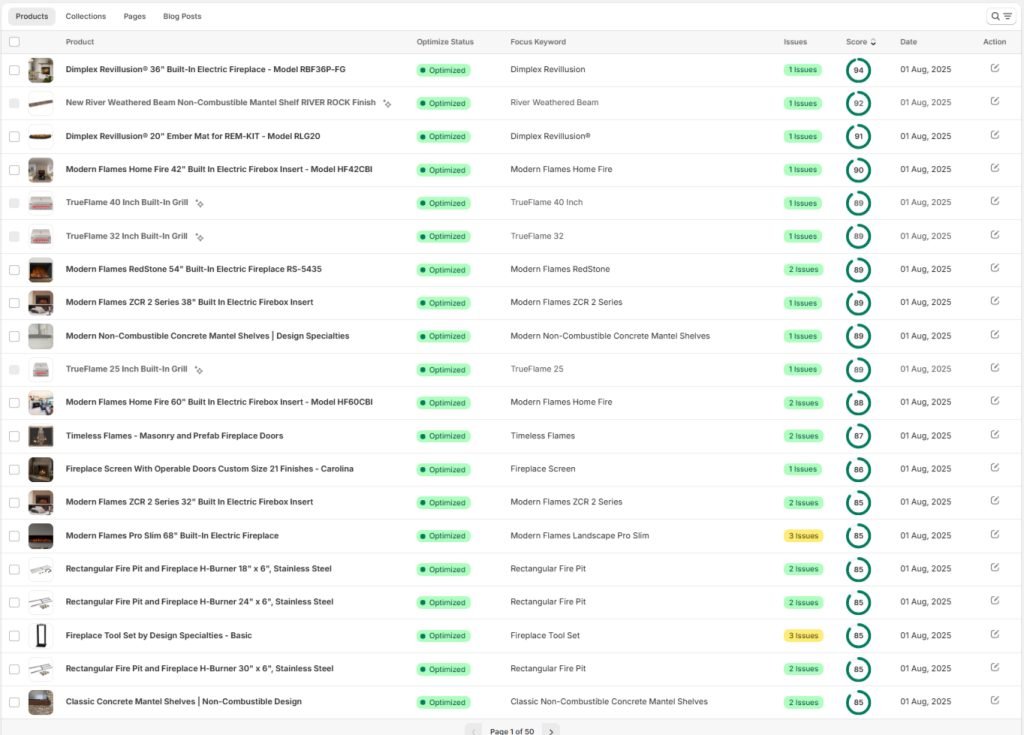Open Blog Posts tab
1024x735 pixels.
[182, 16]
